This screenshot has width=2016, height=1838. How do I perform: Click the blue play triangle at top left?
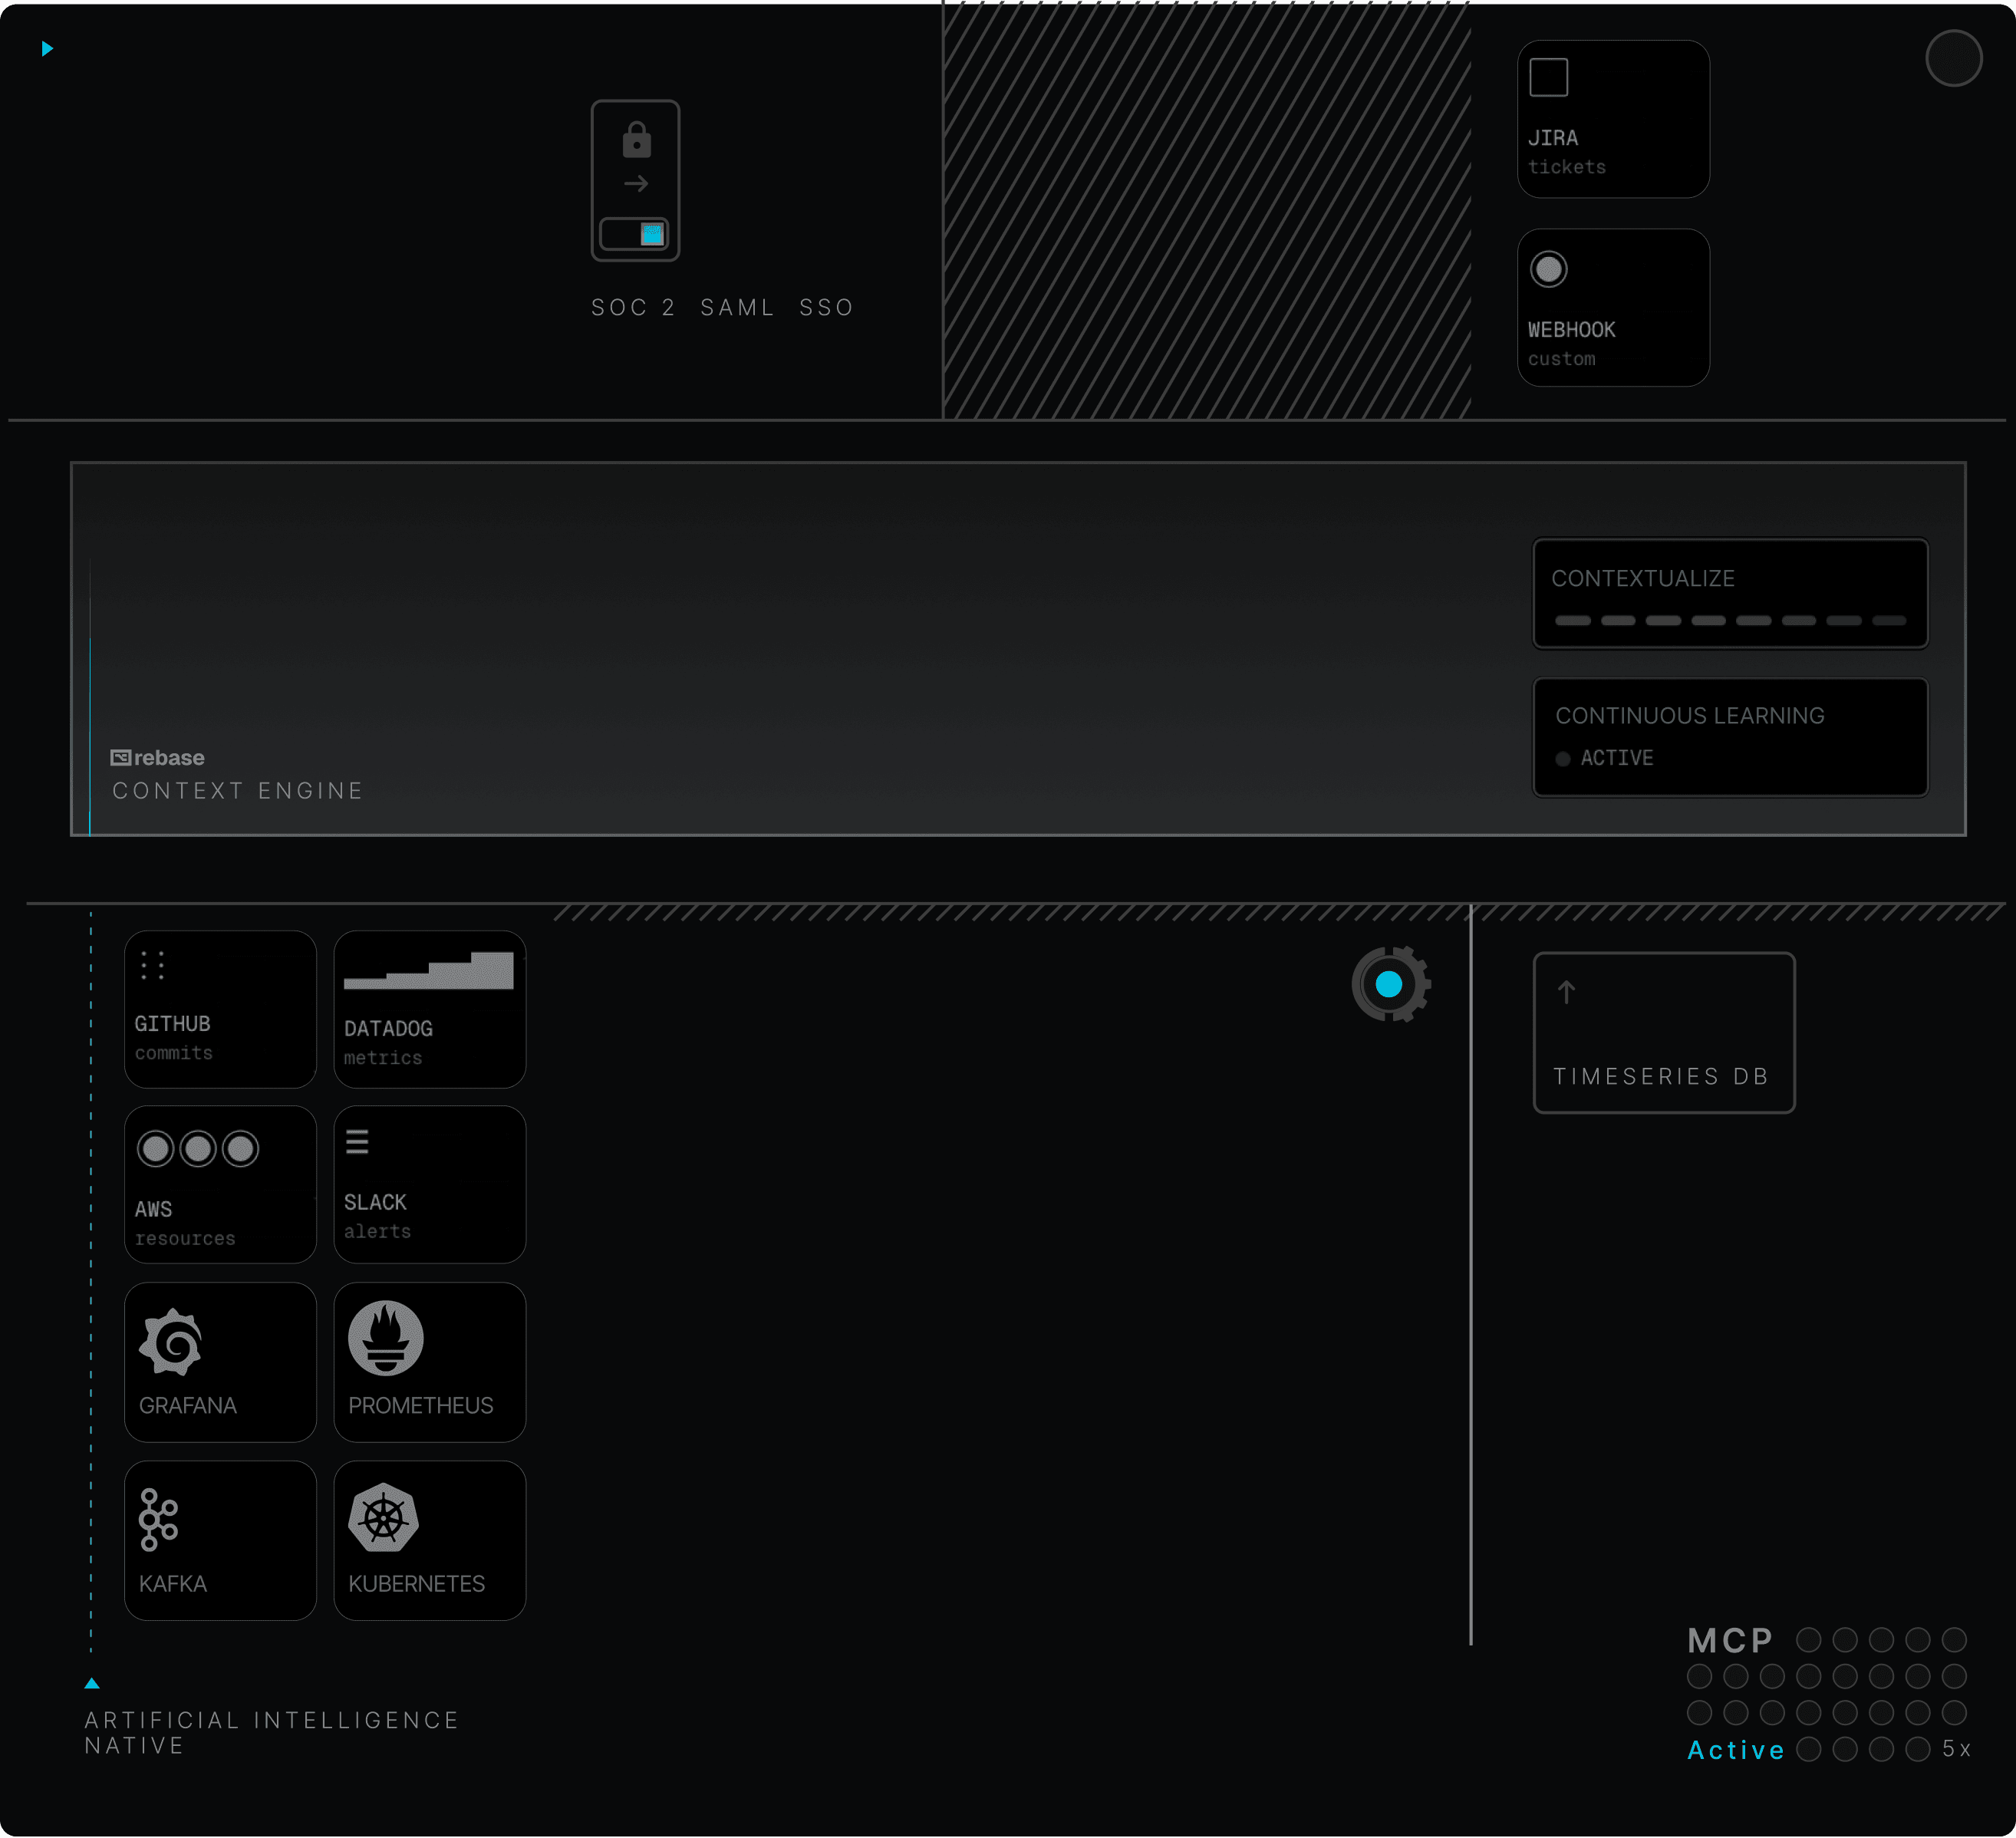[x=47, y=48]
